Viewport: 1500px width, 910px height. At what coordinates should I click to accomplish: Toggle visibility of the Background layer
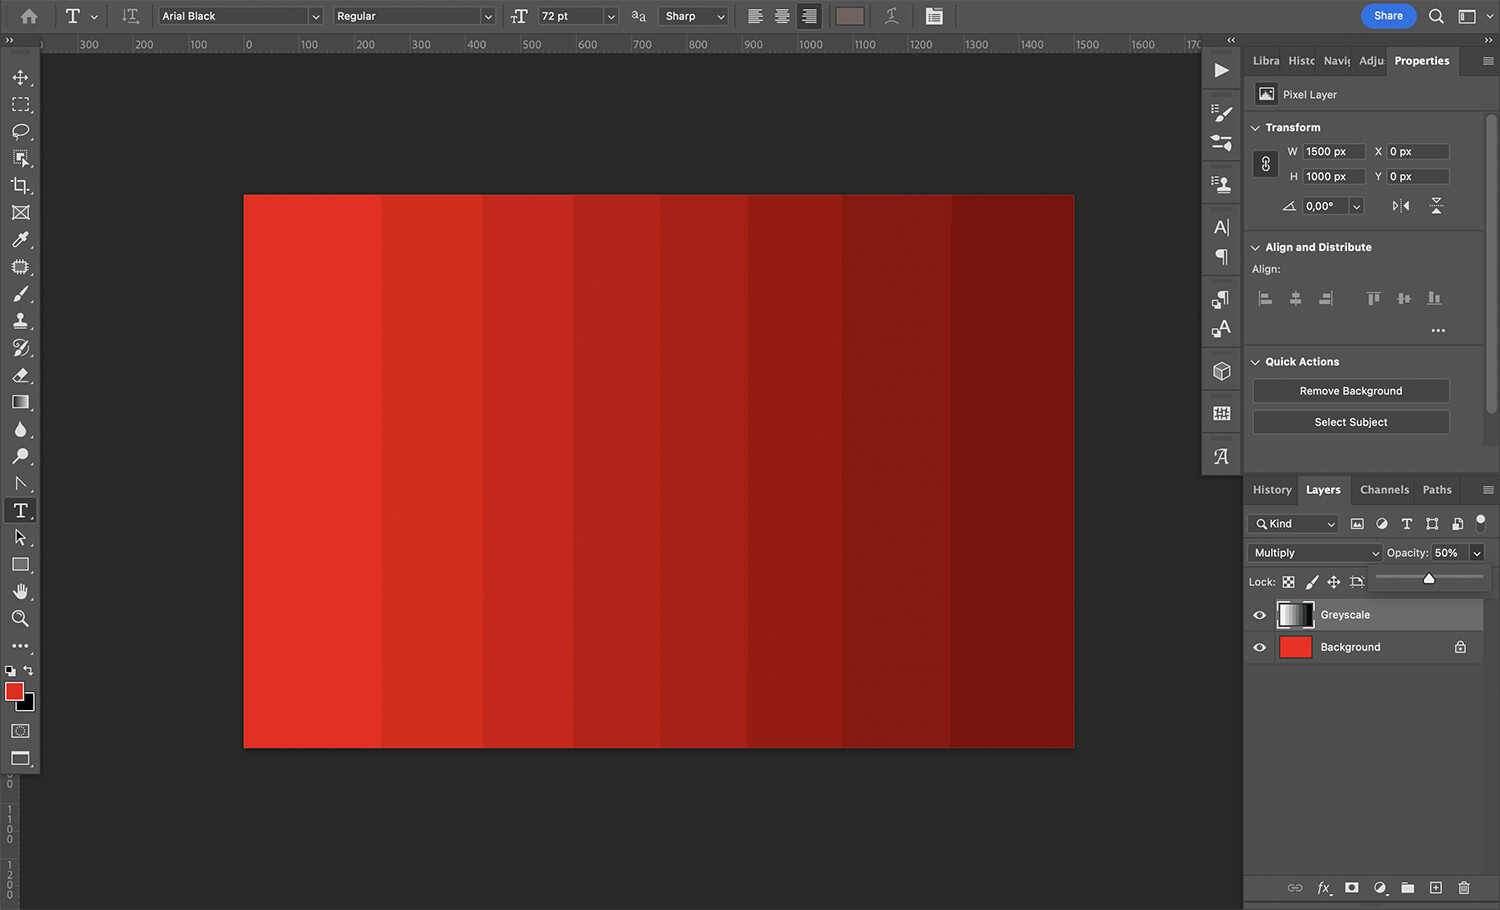(1259, 647)
